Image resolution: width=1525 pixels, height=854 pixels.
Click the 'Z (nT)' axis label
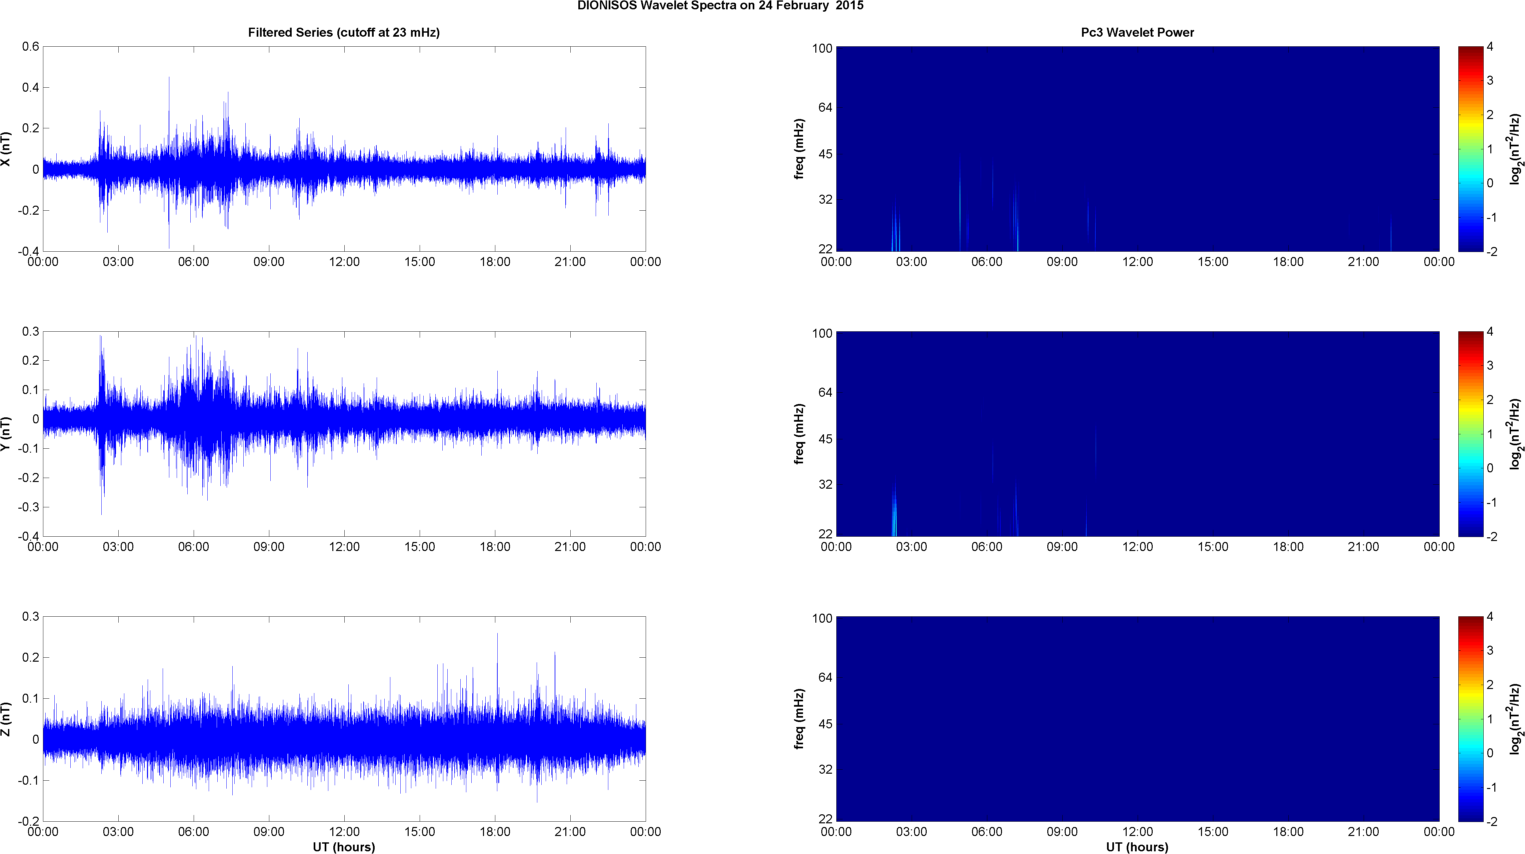pos(6,719)
